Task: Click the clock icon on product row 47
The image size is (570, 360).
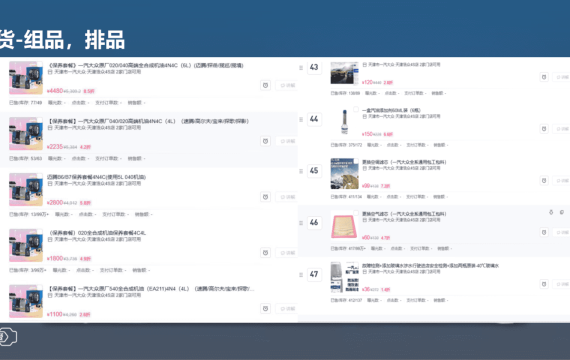Action: pos(544,284)
